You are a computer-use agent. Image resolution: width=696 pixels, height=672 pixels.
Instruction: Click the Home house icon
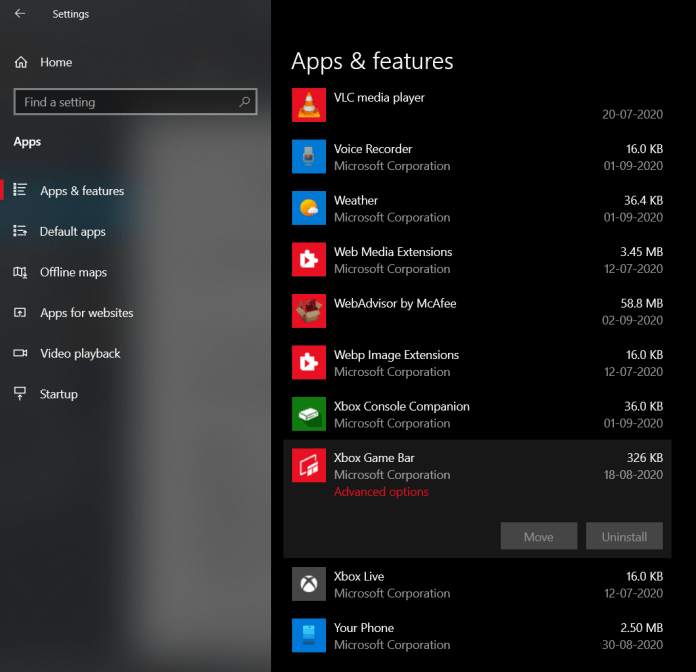tap(21, 62)
